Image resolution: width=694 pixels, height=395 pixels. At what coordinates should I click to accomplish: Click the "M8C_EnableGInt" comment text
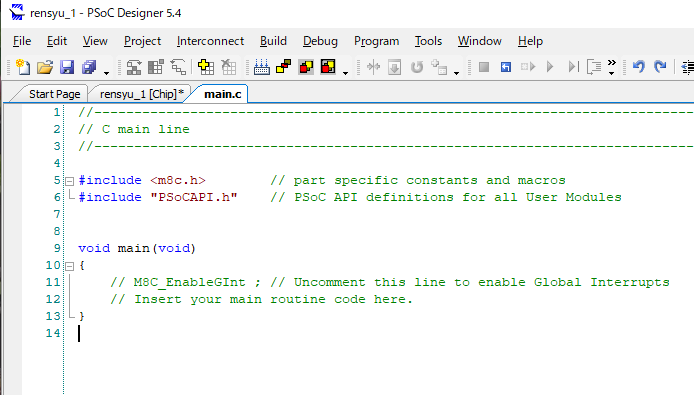click(189, 282)
